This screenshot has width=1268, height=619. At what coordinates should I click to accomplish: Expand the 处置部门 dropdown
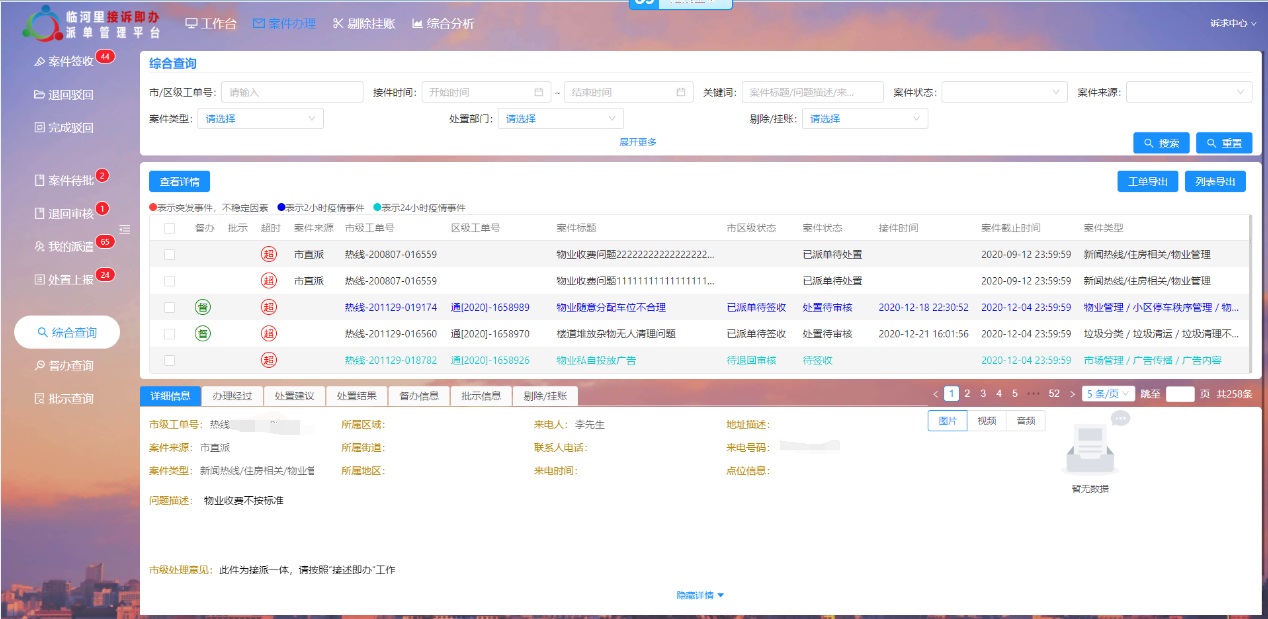(560, 119)
